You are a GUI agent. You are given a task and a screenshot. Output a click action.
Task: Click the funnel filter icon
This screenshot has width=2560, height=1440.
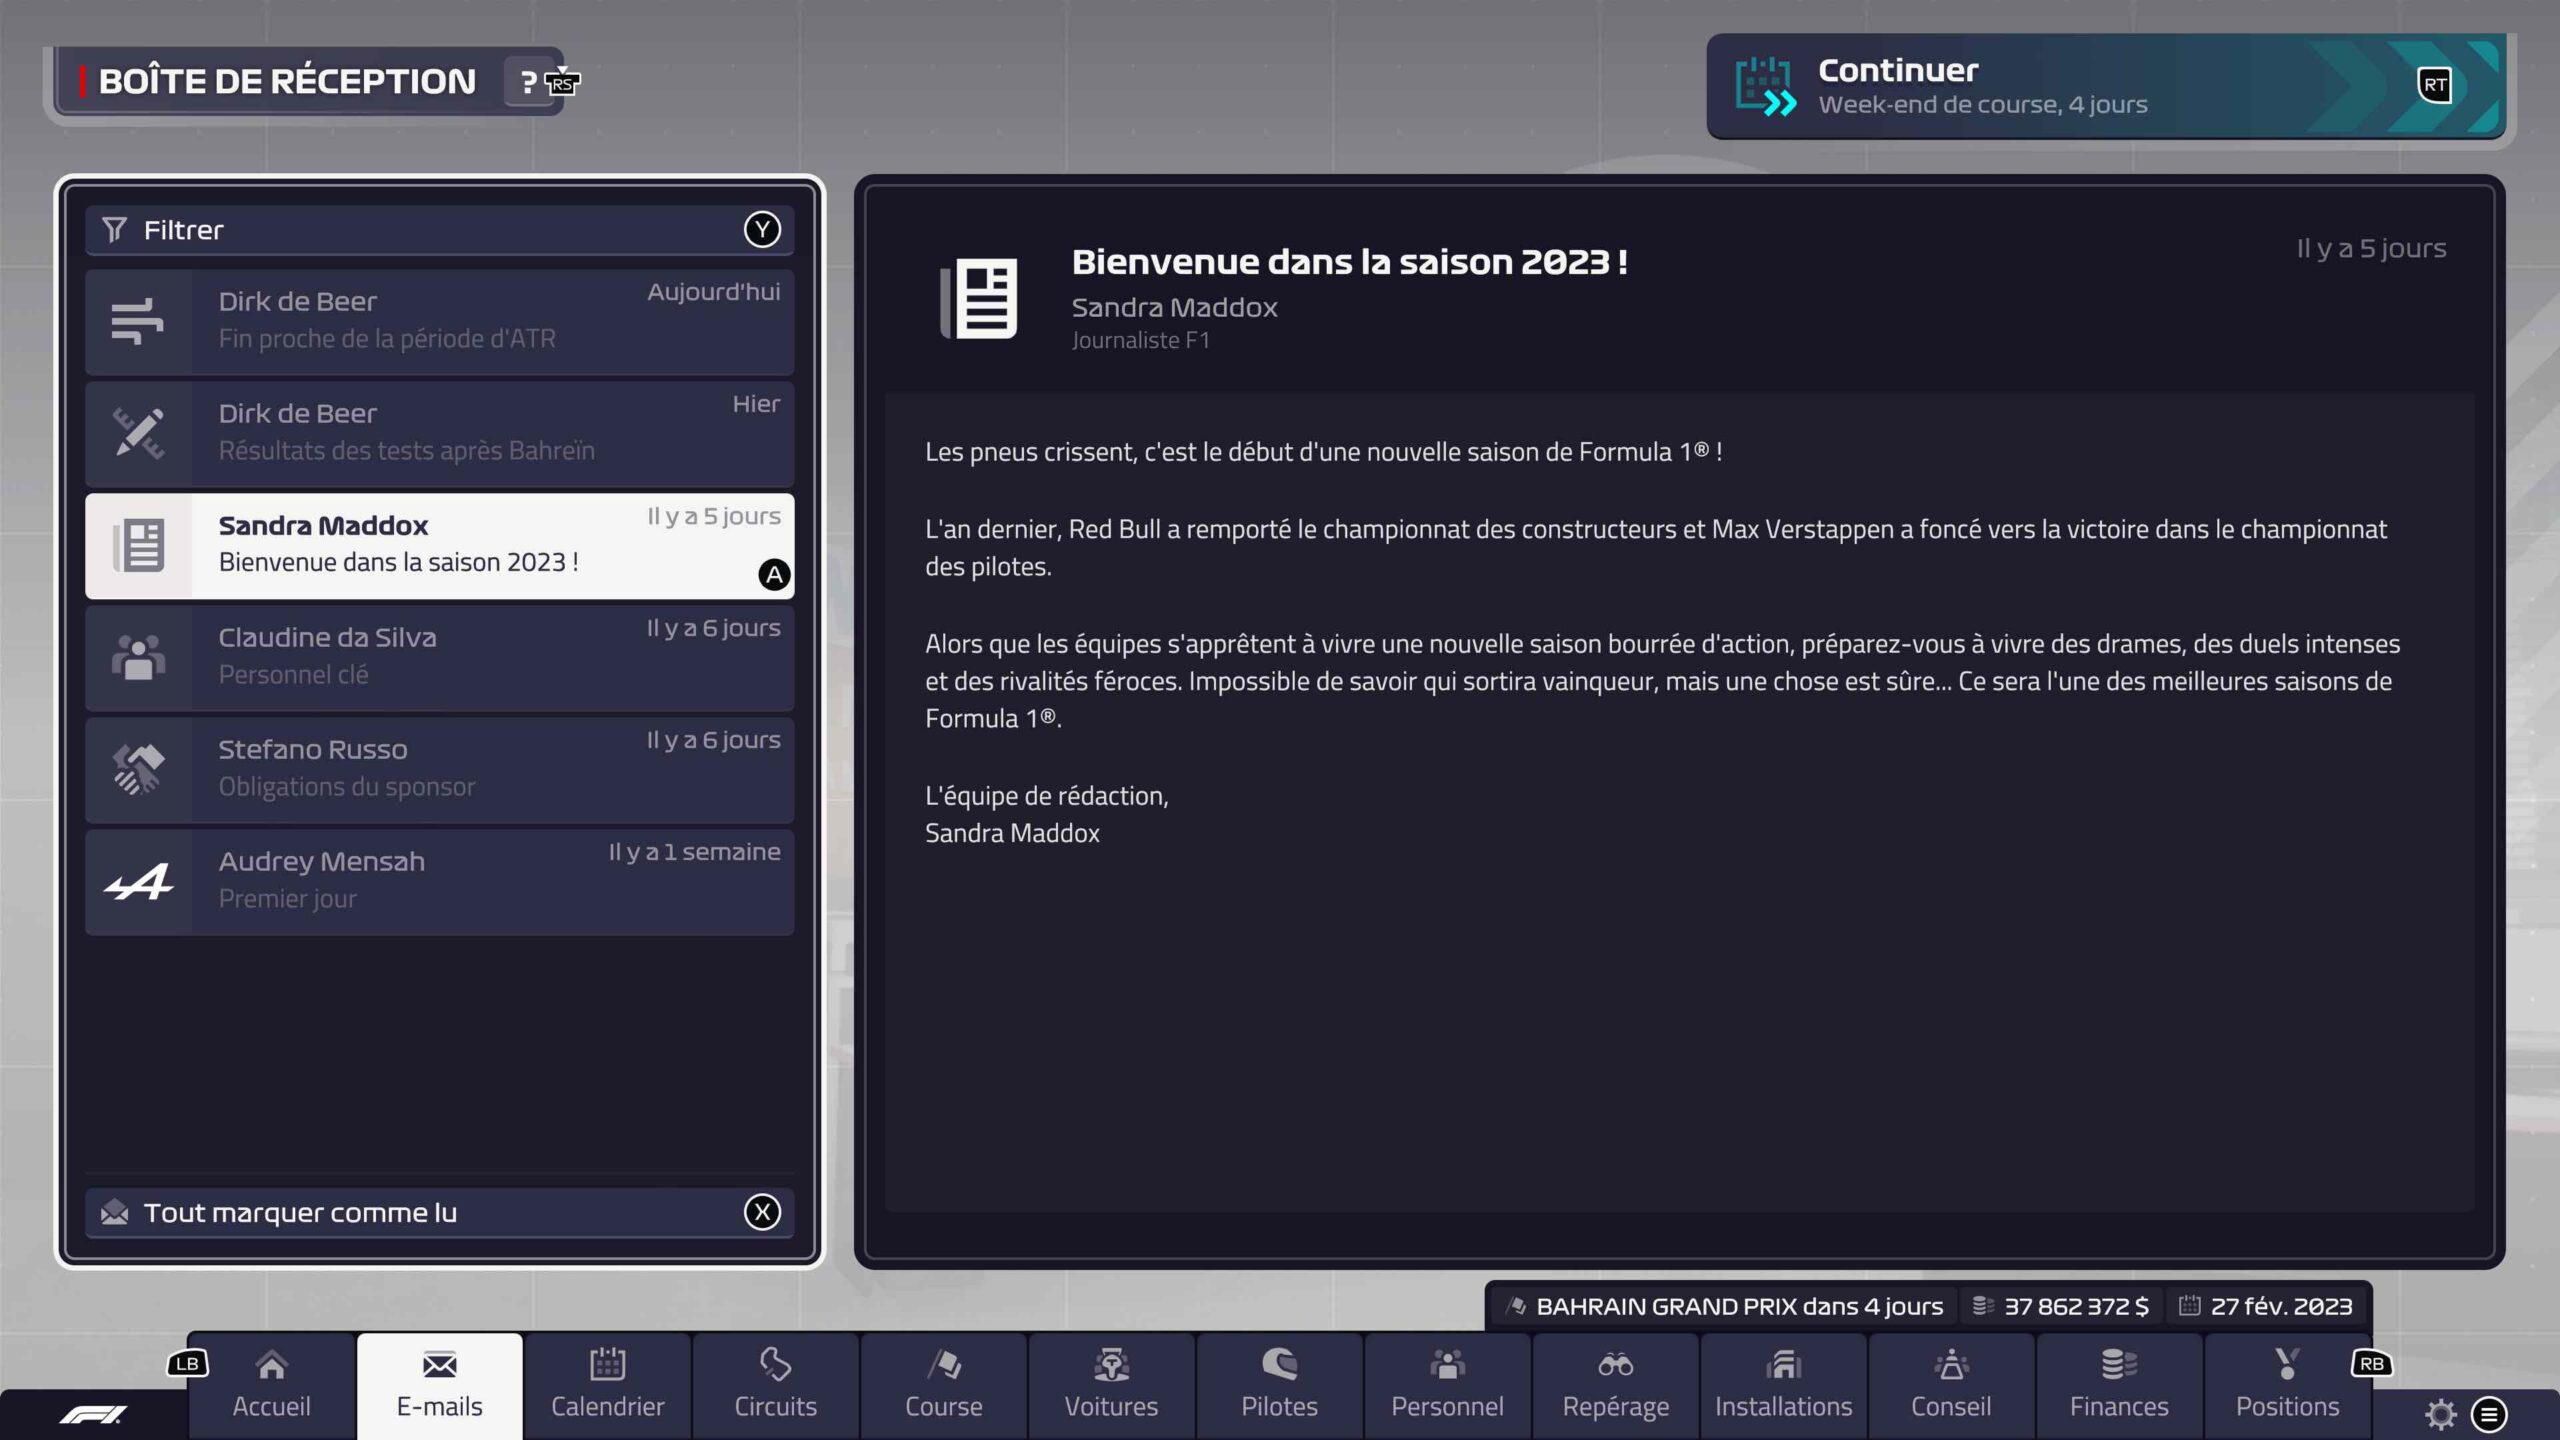pyautogui.click(x=114, y=230)
